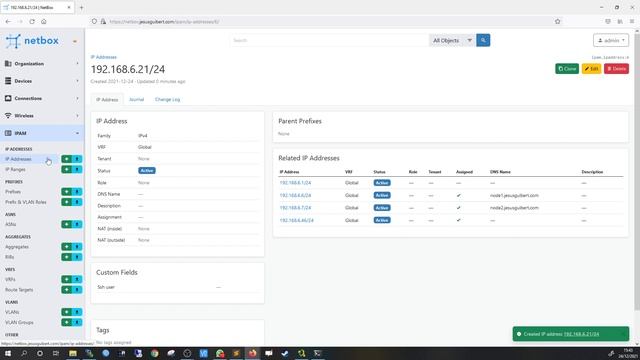Add a new RIR with green plus

point(67,257)
